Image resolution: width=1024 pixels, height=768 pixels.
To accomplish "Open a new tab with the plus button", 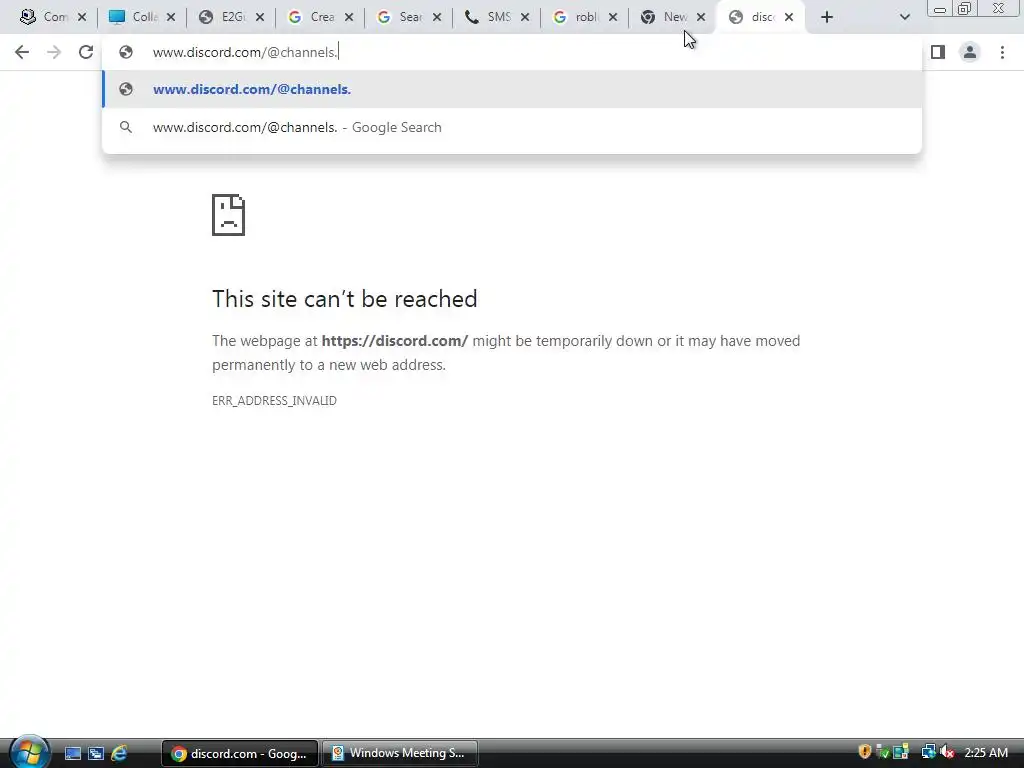I will tap(827, 18).
